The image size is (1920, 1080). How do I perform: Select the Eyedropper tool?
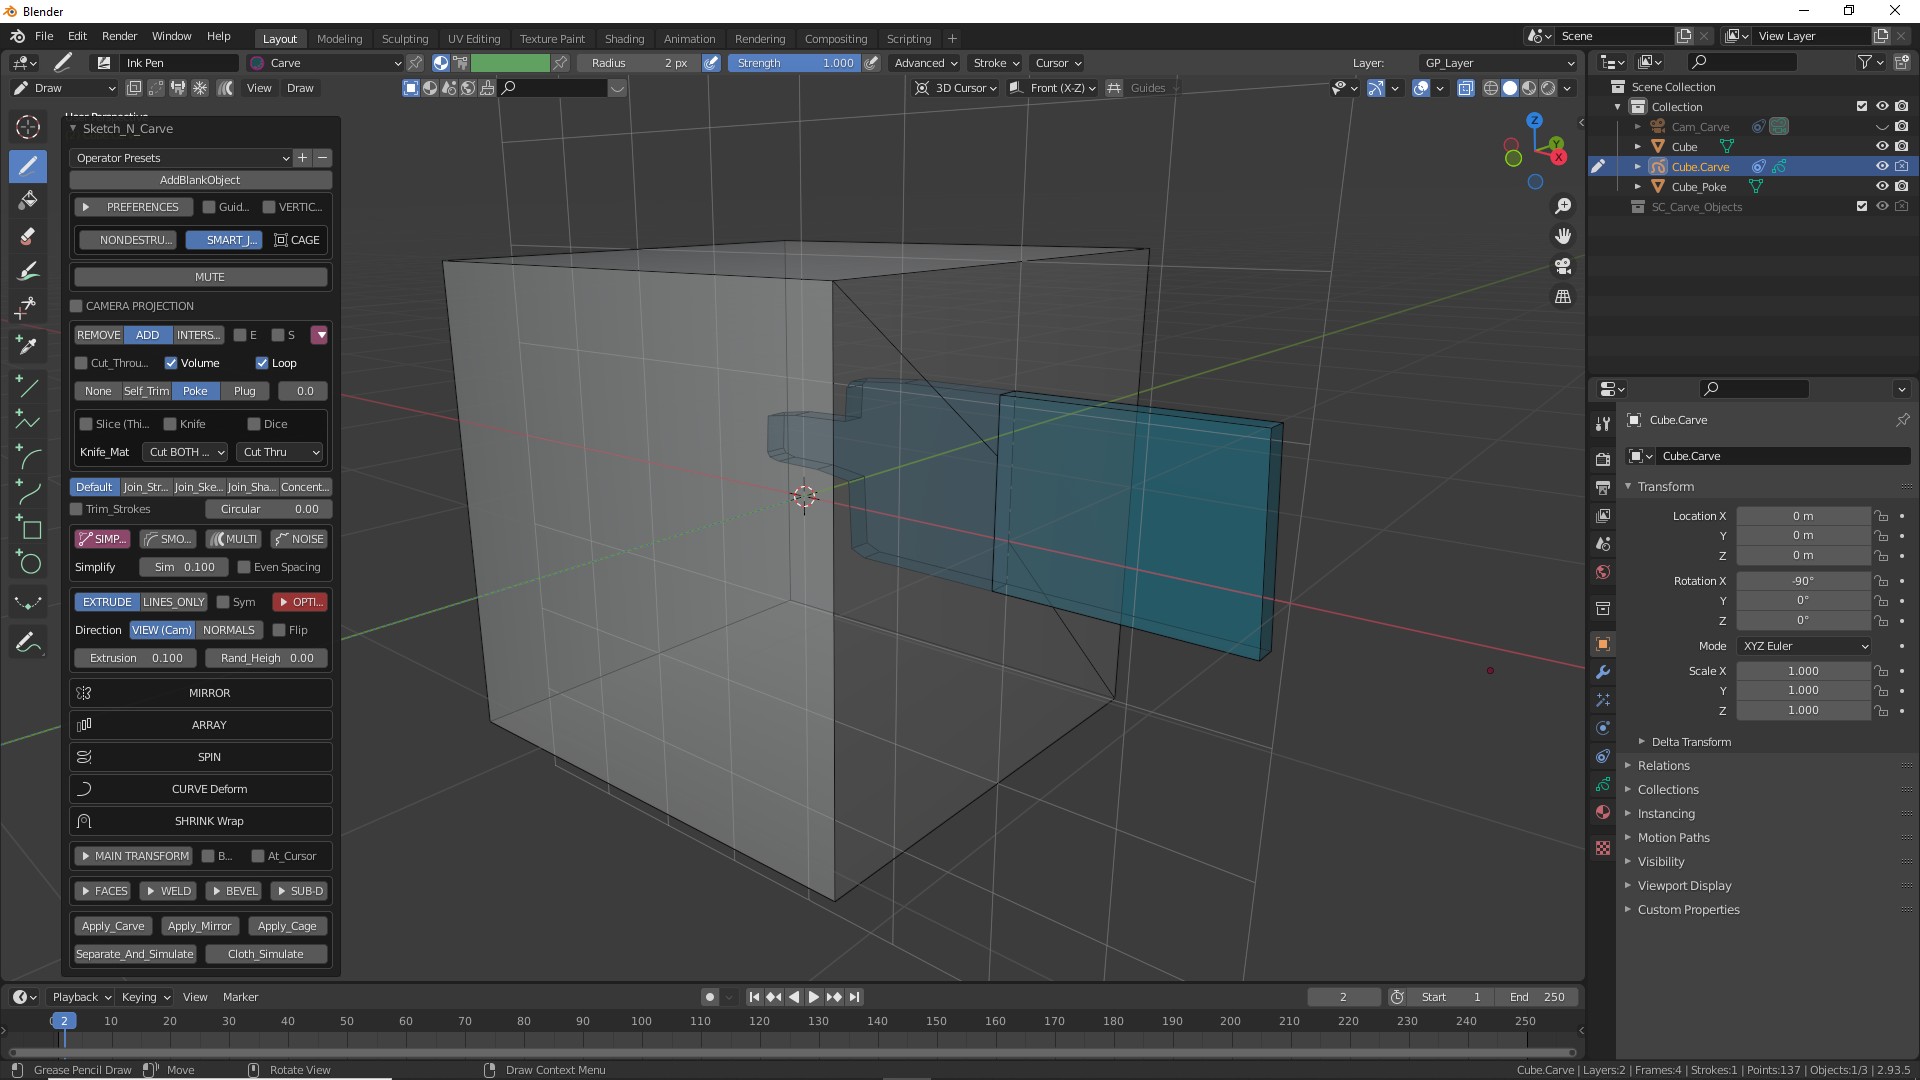[x=28, y=346]
